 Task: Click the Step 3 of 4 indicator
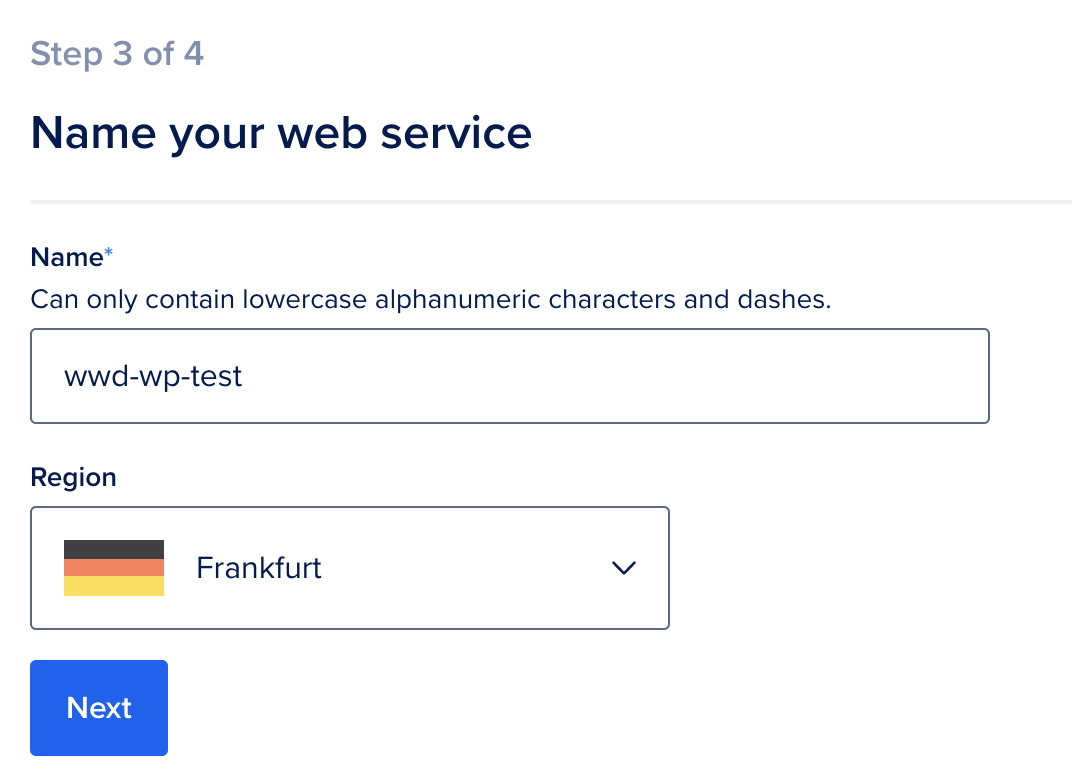point(117,54)
